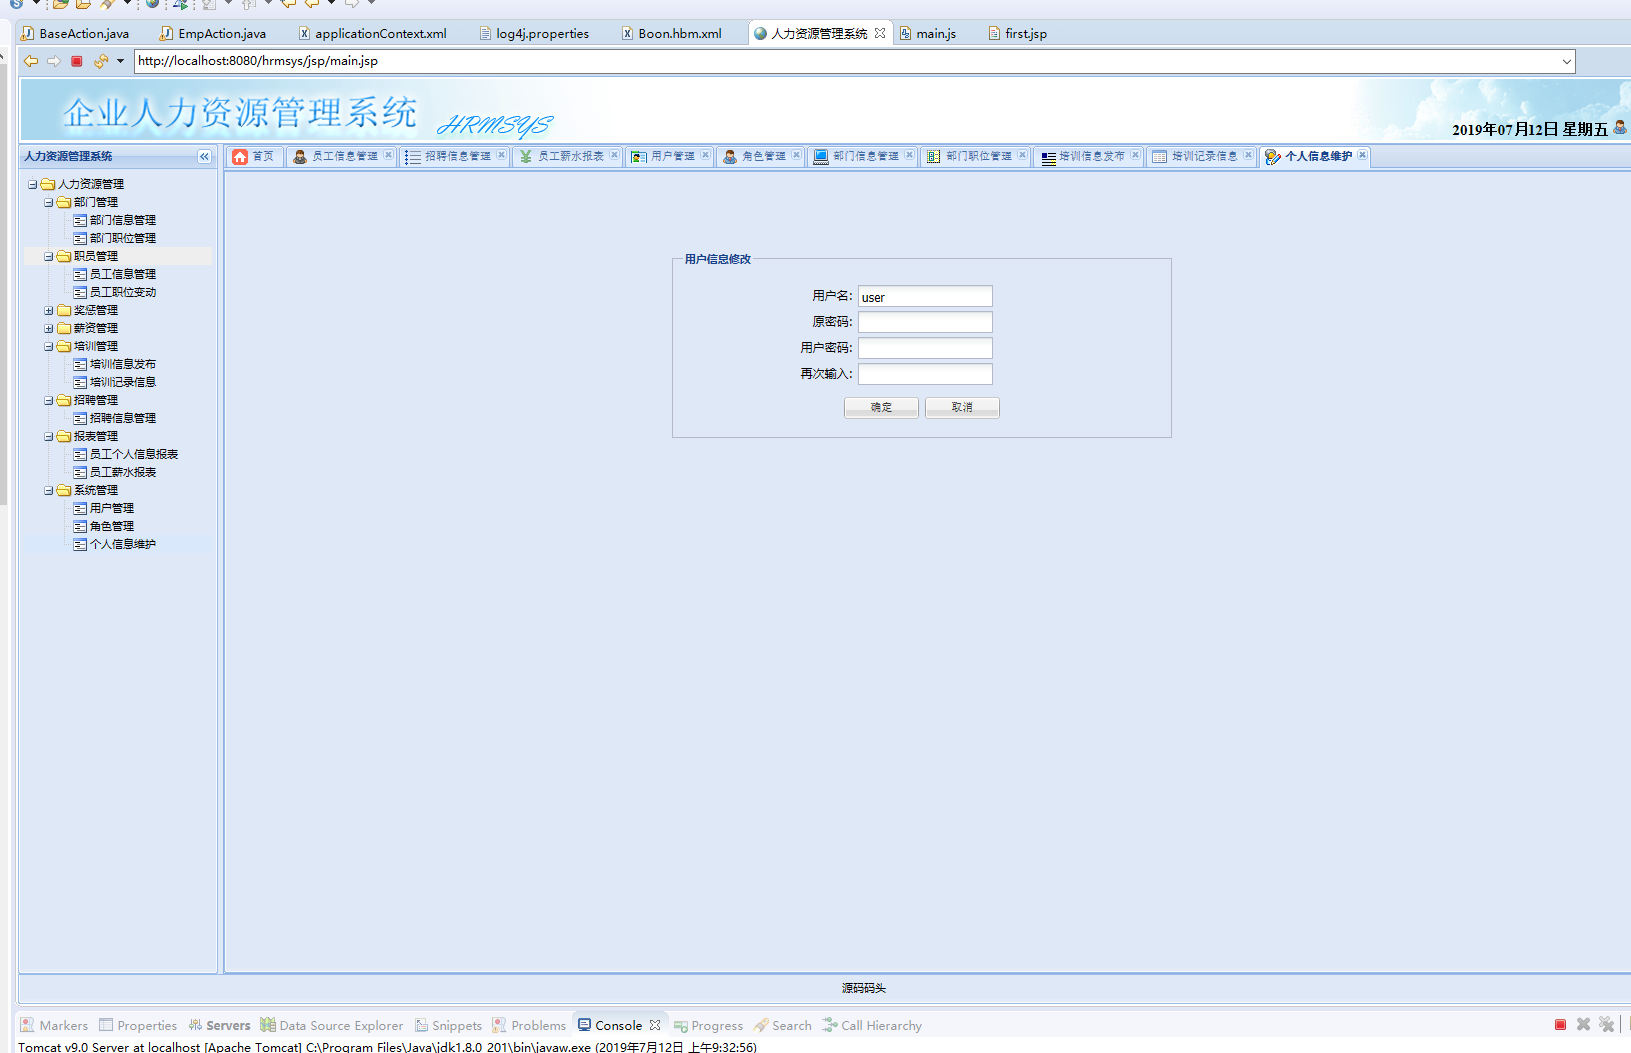This screenshot has height=1053, width=1631.
Task: Switch to the 员工信息管理 tab
Action: [x=342, y=156]
